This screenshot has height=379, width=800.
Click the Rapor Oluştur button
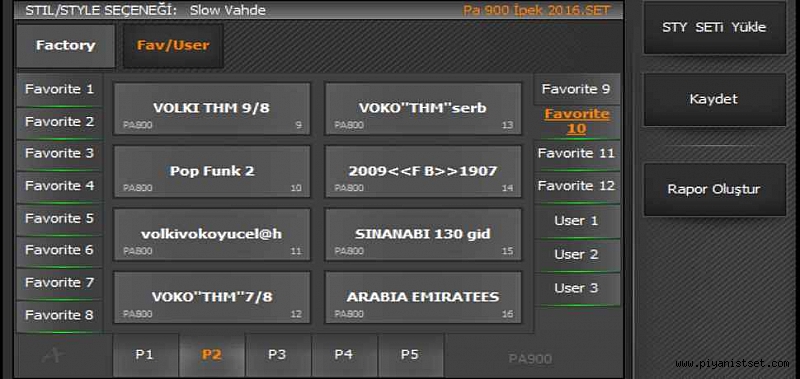714,190
